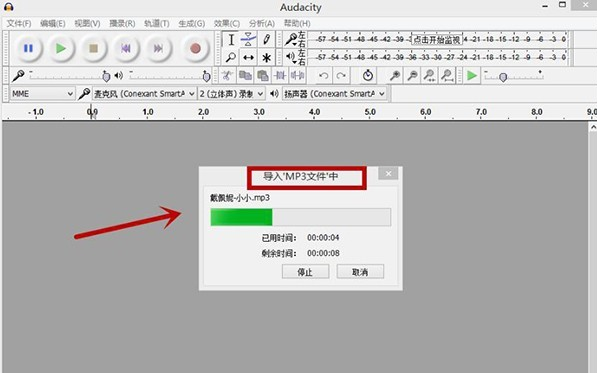597x373 pixels.
Task: Open the MME audio host dropdown
Action: pos(42,94)
